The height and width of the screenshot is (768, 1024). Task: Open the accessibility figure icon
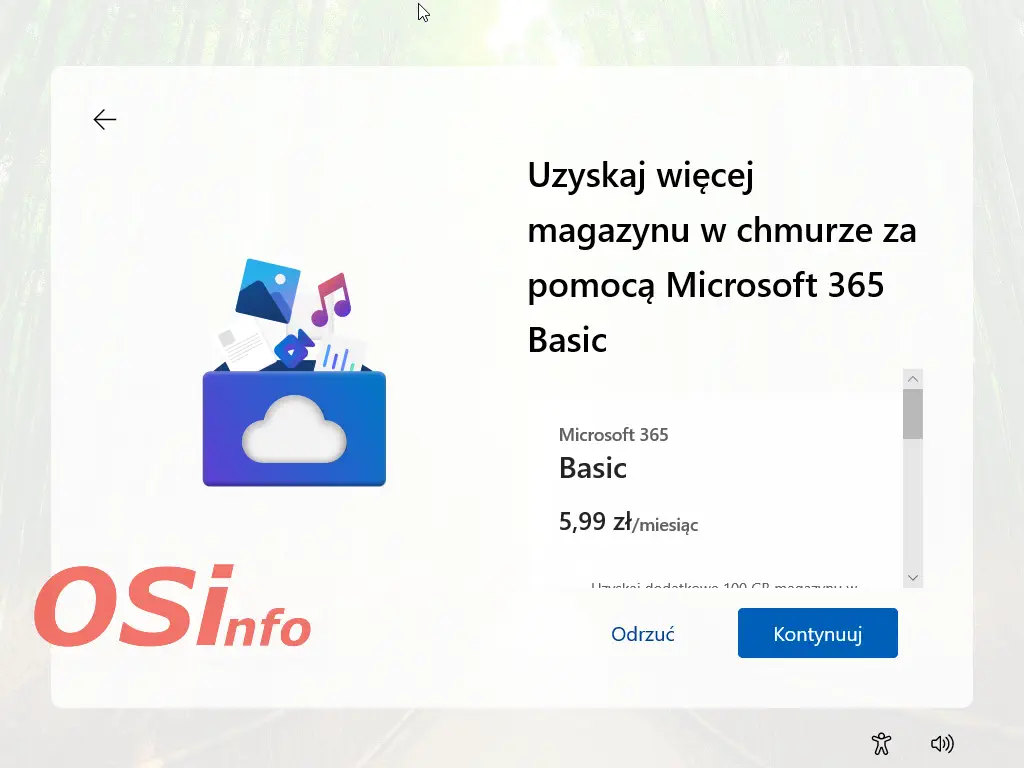click(881, 743)
